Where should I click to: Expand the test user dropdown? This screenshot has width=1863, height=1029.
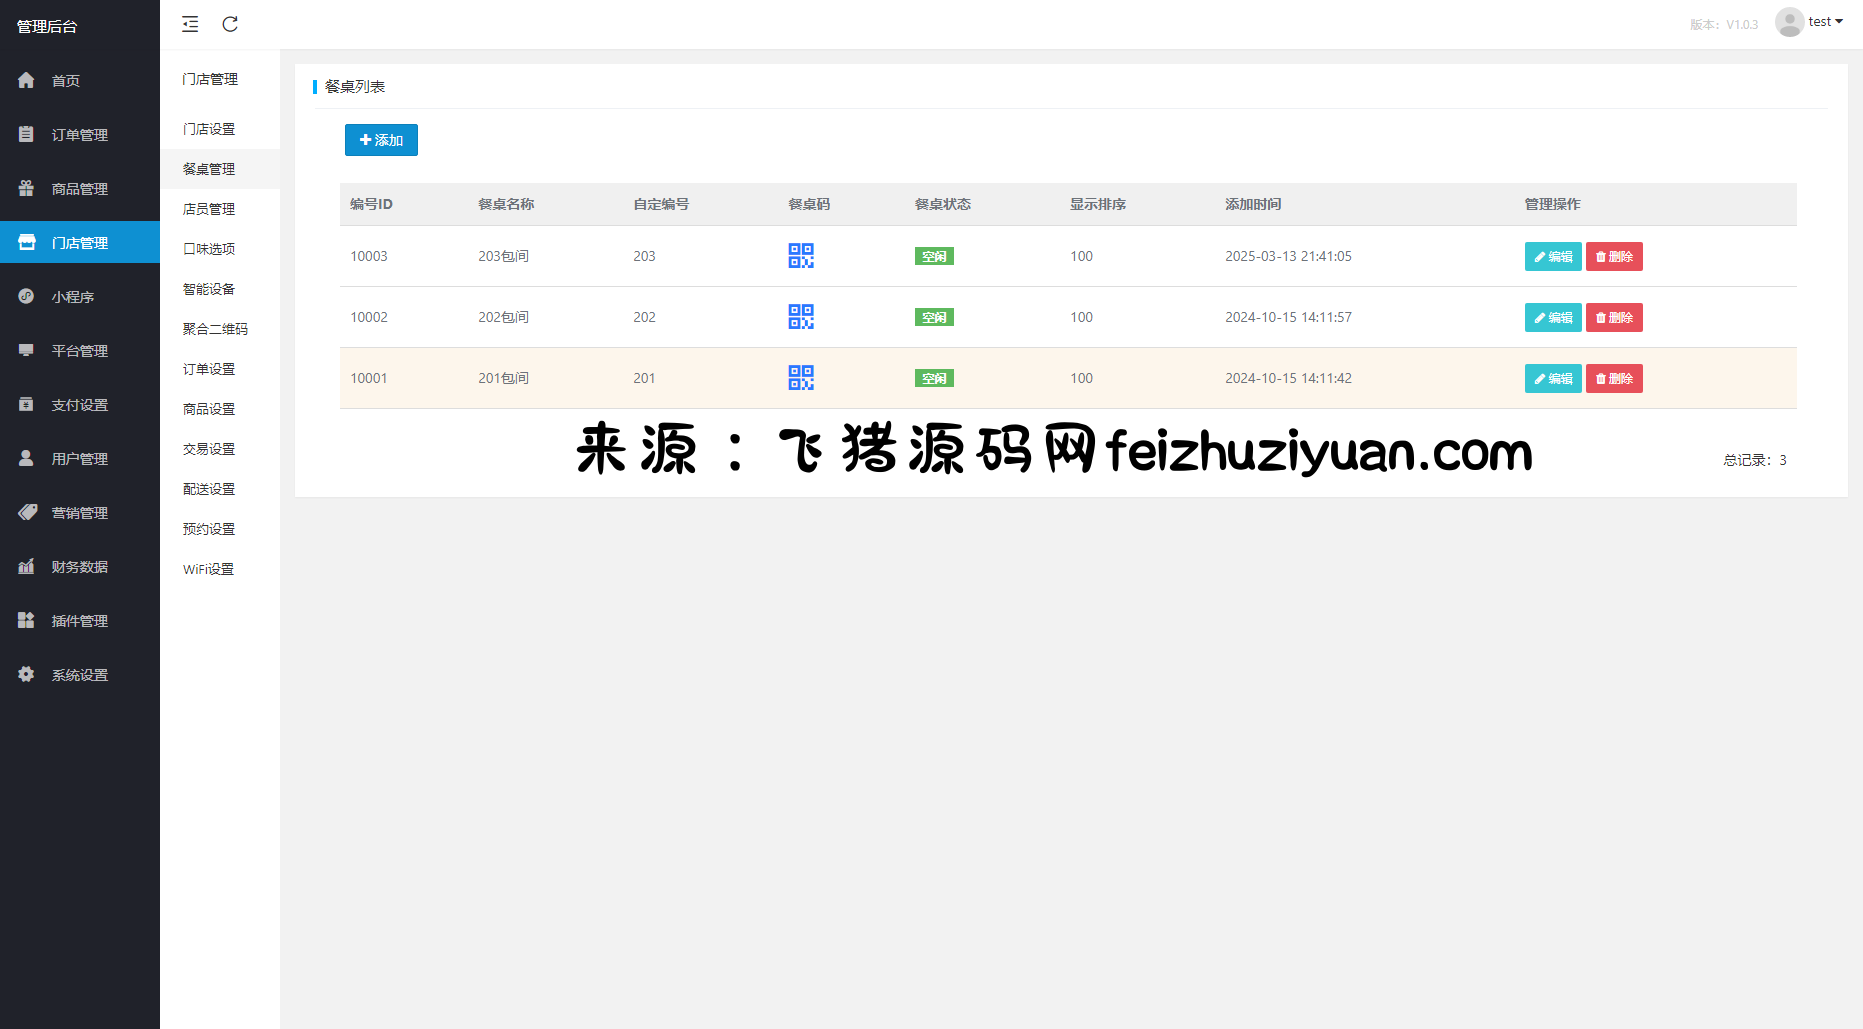[1825, 22]
